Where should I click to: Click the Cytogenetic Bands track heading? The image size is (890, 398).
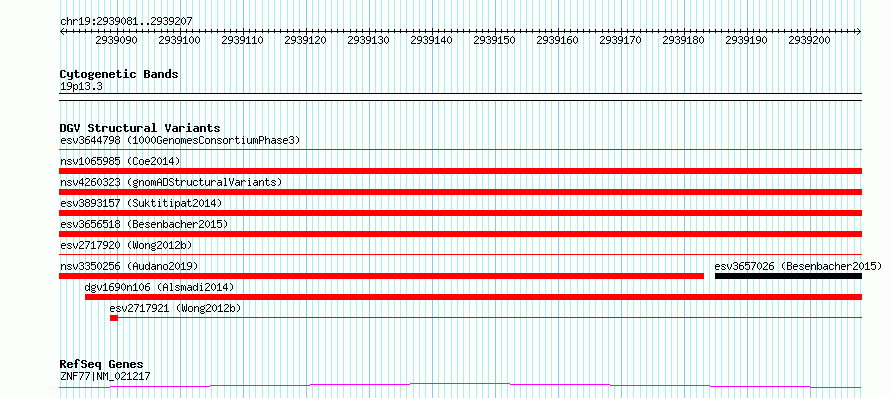click(x=119, y=74)
